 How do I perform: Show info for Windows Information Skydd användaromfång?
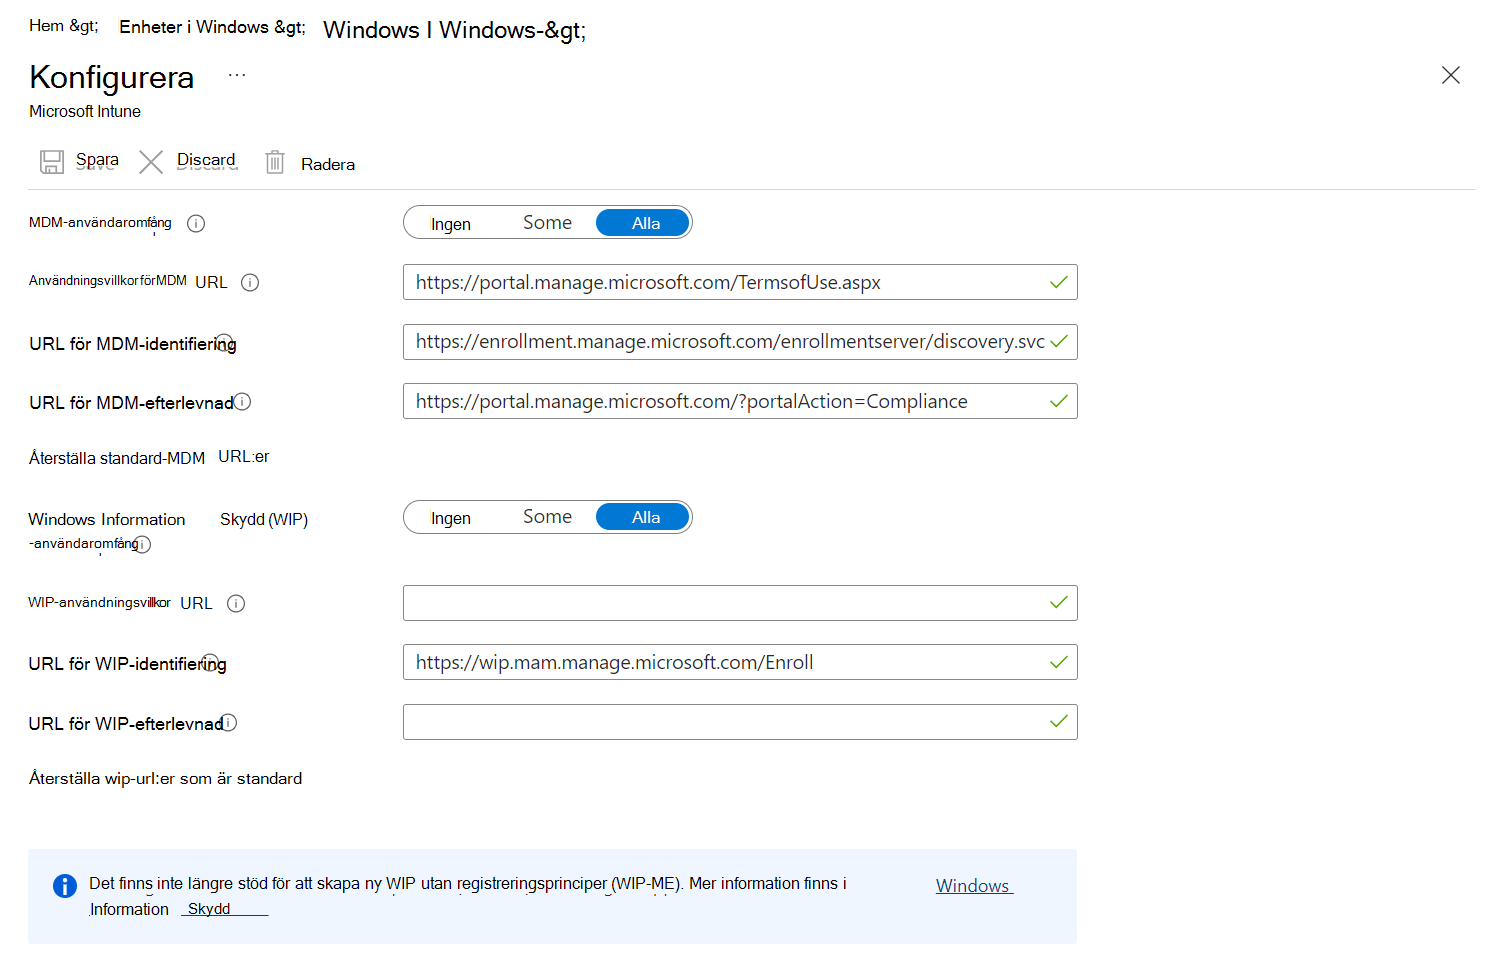pyautogui.click(x=142, y=545)
